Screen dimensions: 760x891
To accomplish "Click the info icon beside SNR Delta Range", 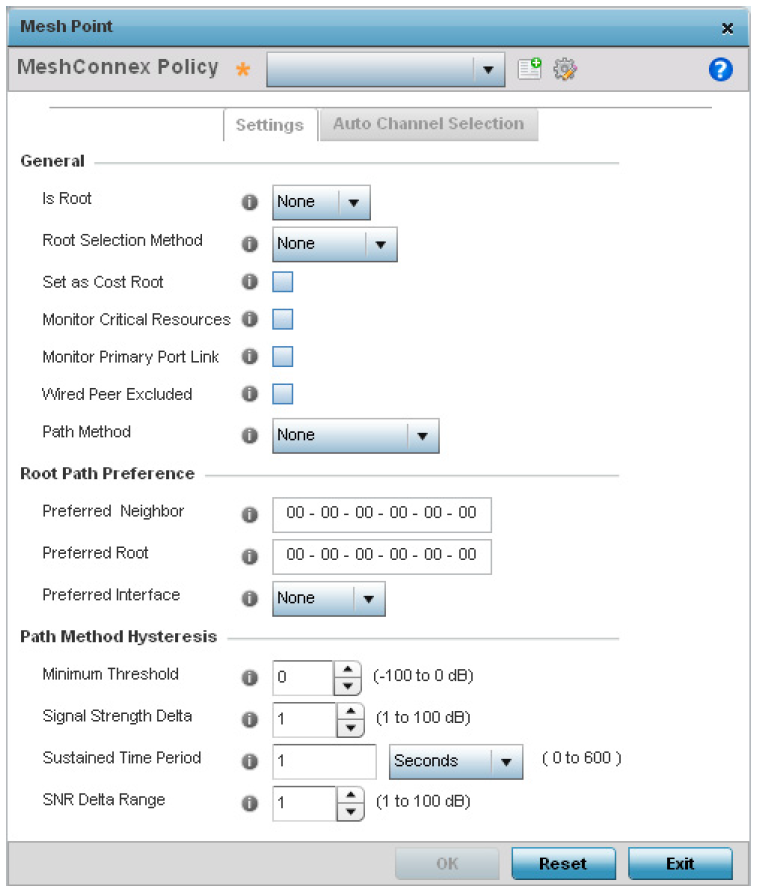I will point(250,803).
